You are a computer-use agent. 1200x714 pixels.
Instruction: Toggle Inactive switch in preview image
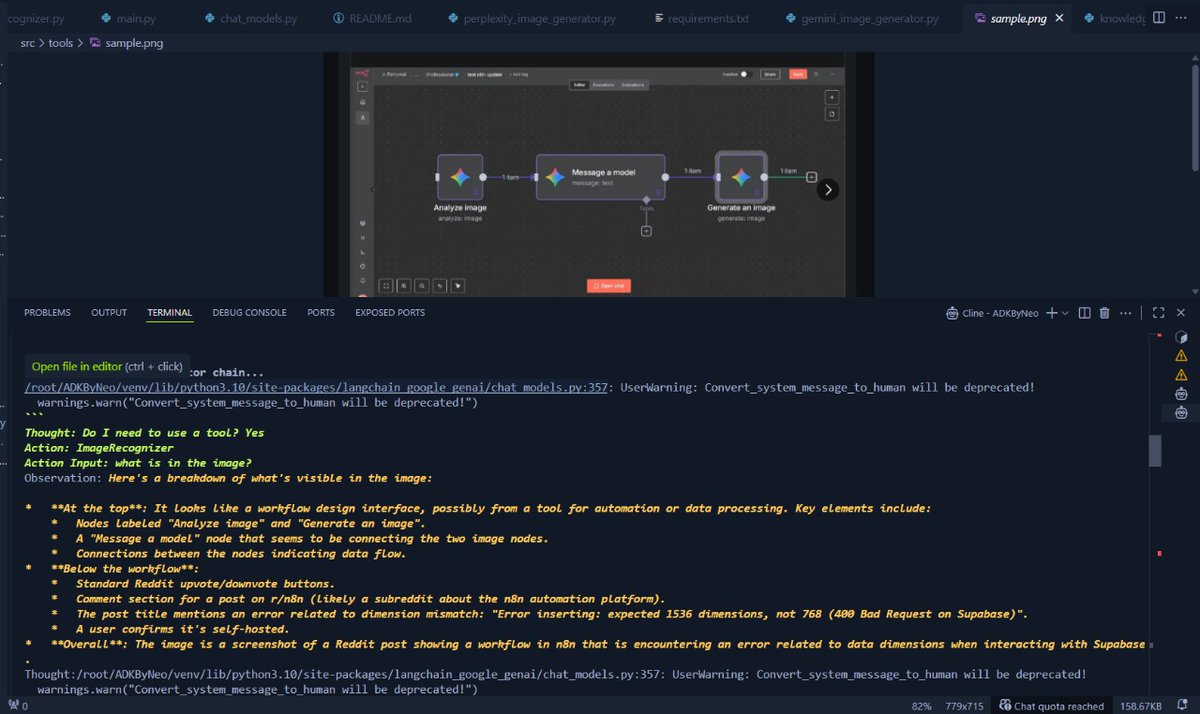coord(744,74)
